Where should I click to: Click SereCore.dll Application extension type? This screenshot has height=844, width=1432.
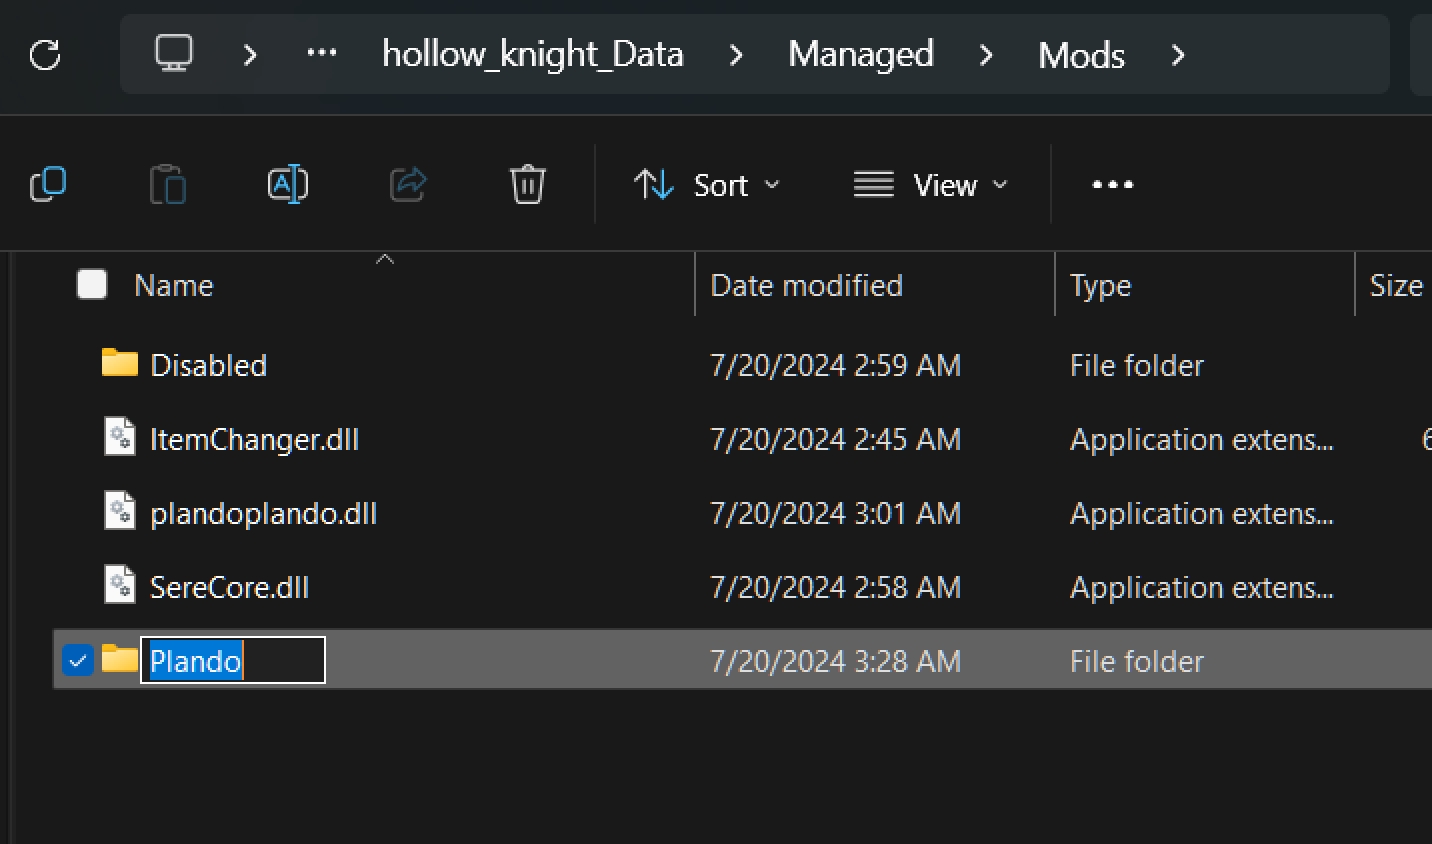1201,587
